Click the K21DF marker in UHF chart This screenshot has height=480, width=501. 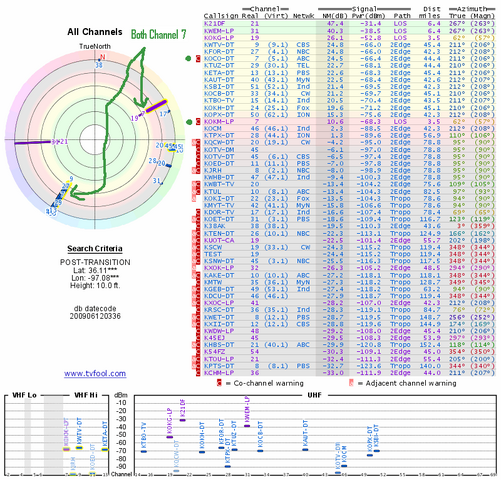(x=182, y=420)
